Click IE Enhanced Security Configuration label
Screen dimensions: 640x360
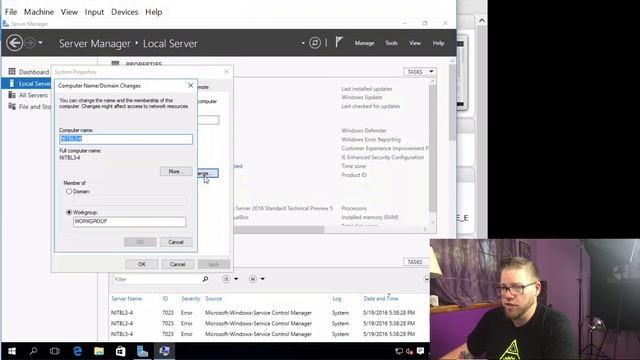click(x=382, y=157)
